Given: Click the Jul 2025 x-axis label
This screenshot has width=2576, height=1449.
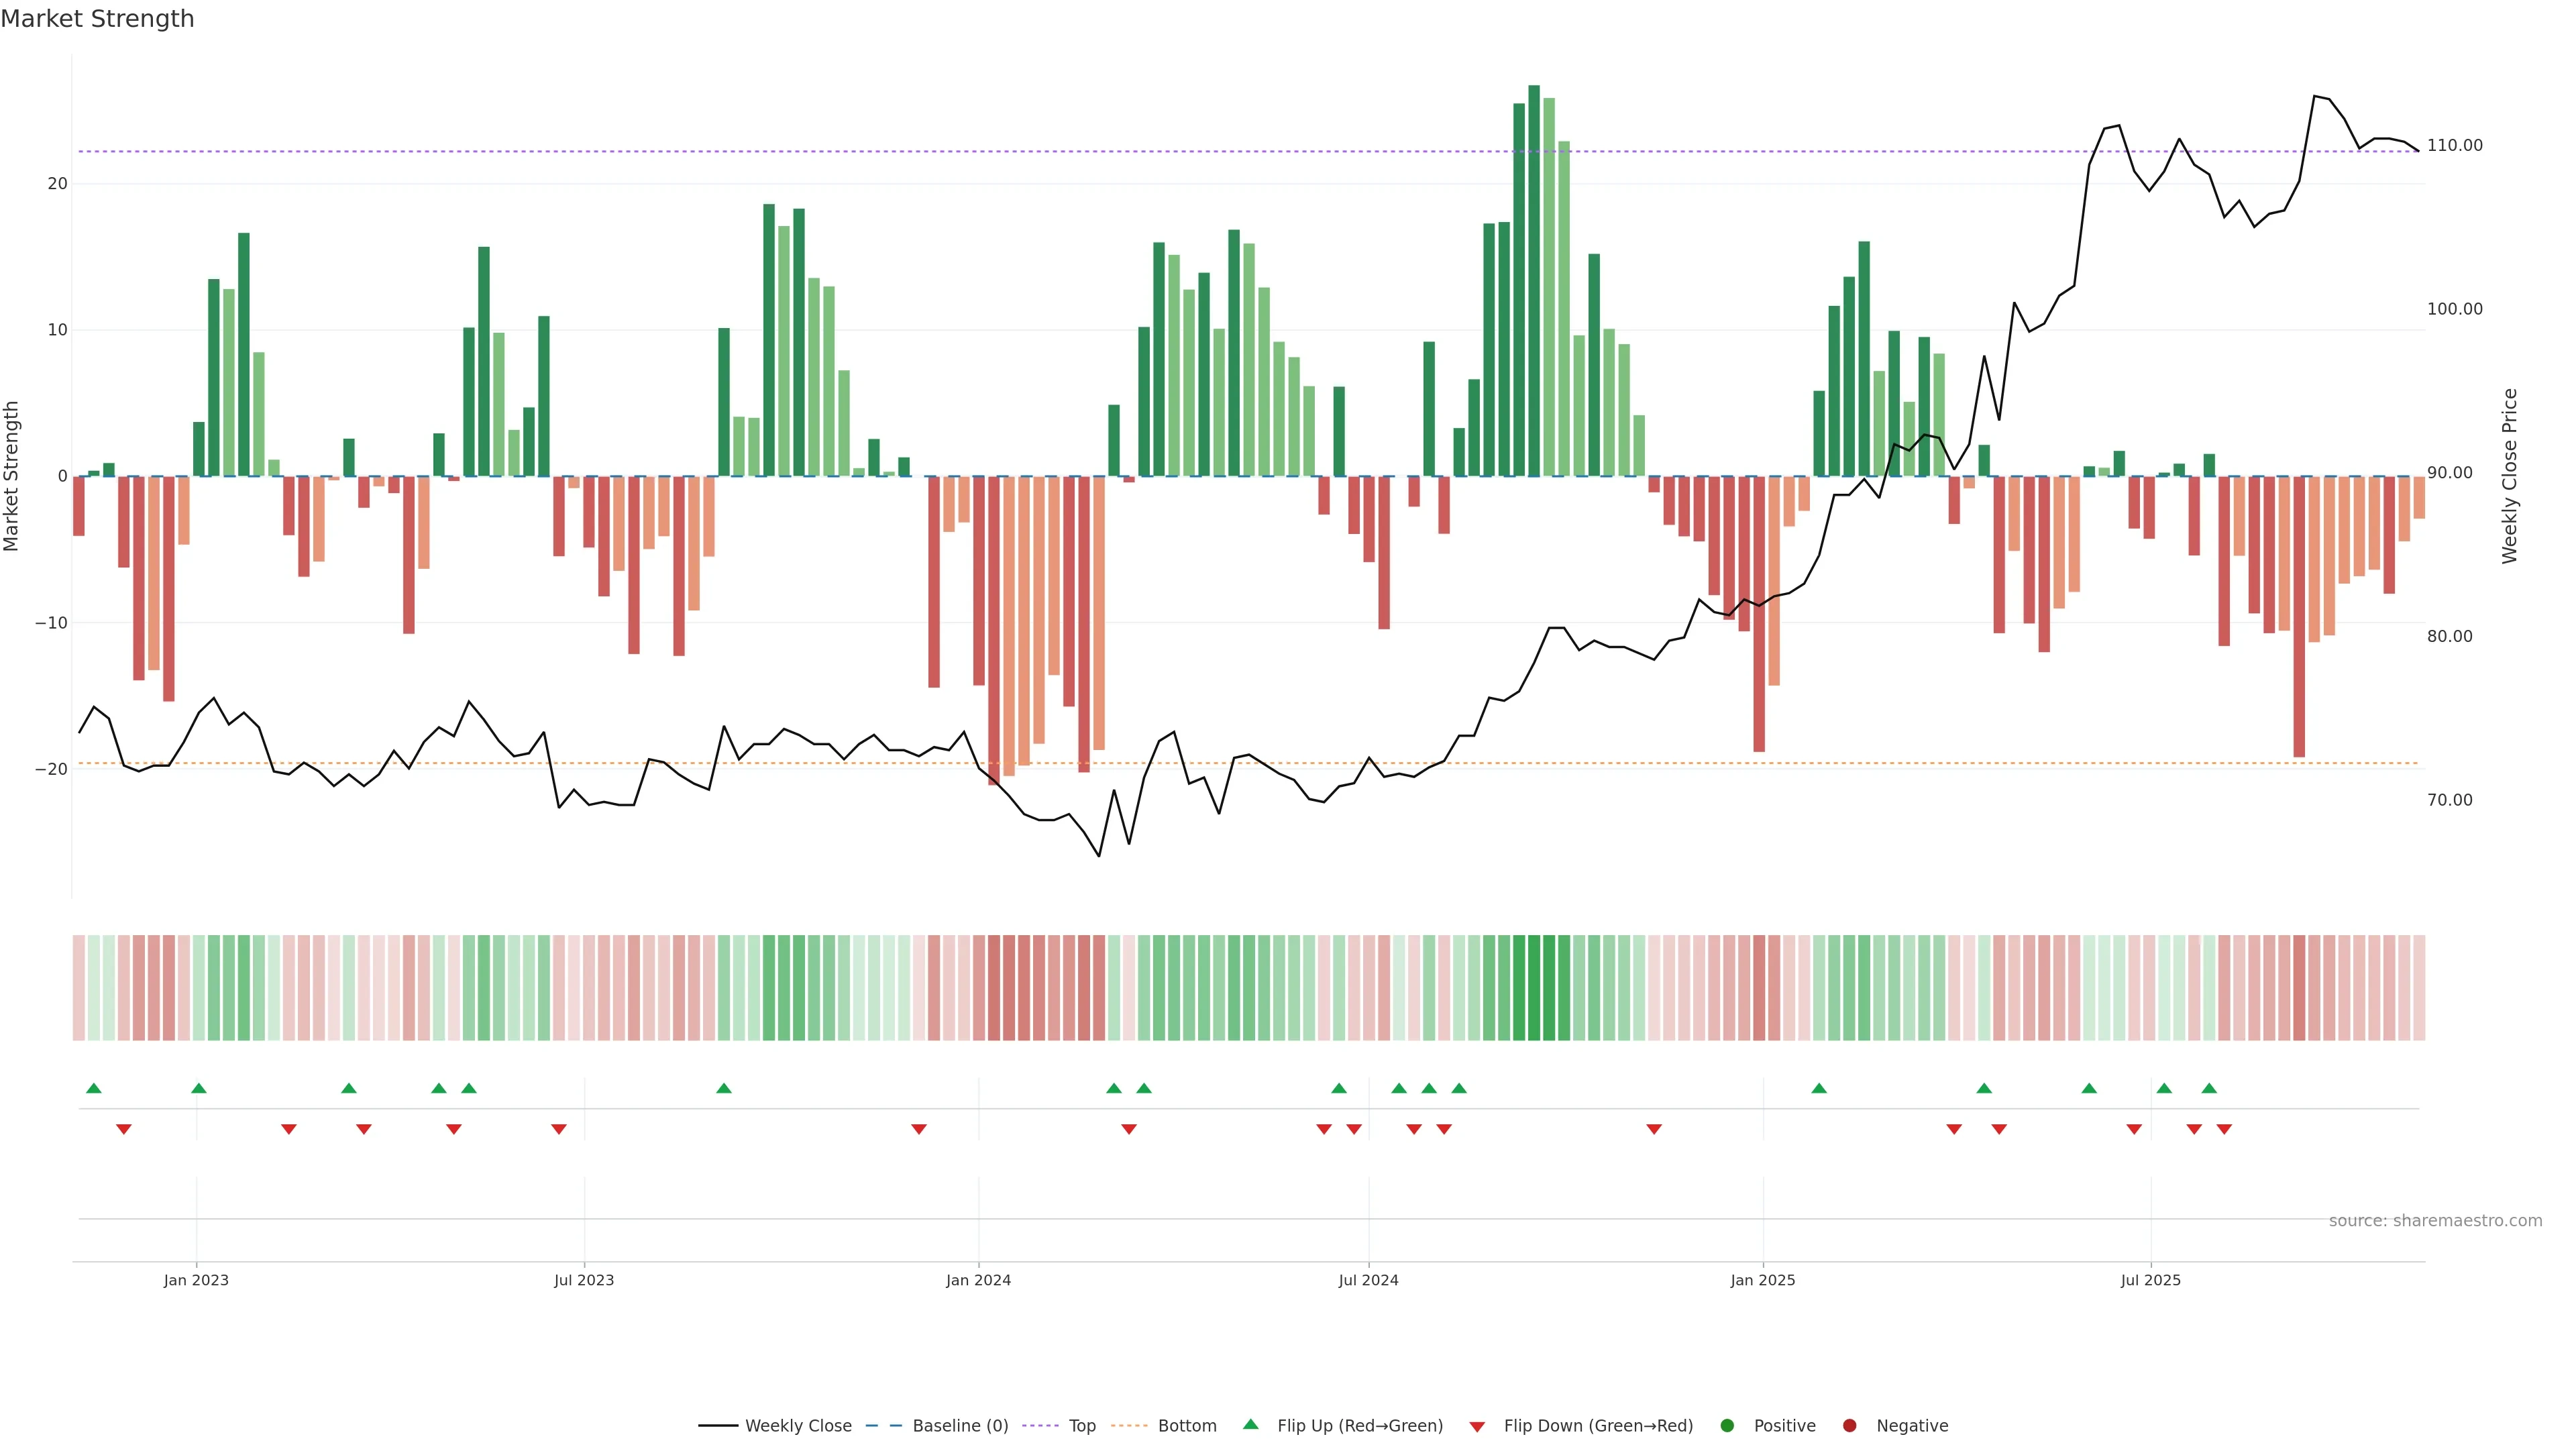Looking at the screenshot, I should tap(2150, 1280).
